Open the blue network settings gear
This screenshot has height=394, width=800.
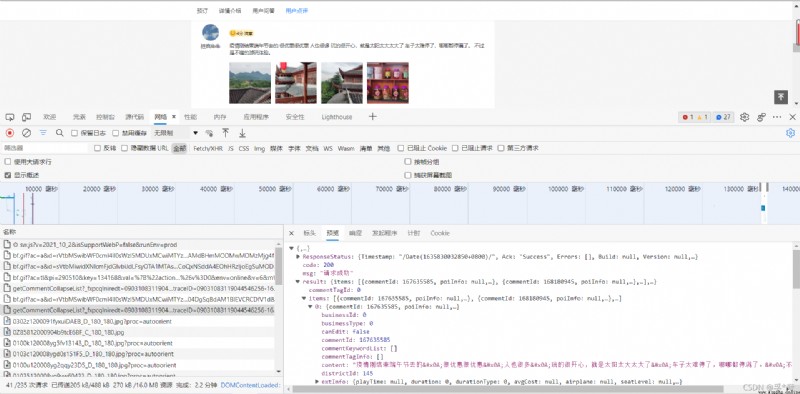790,133
